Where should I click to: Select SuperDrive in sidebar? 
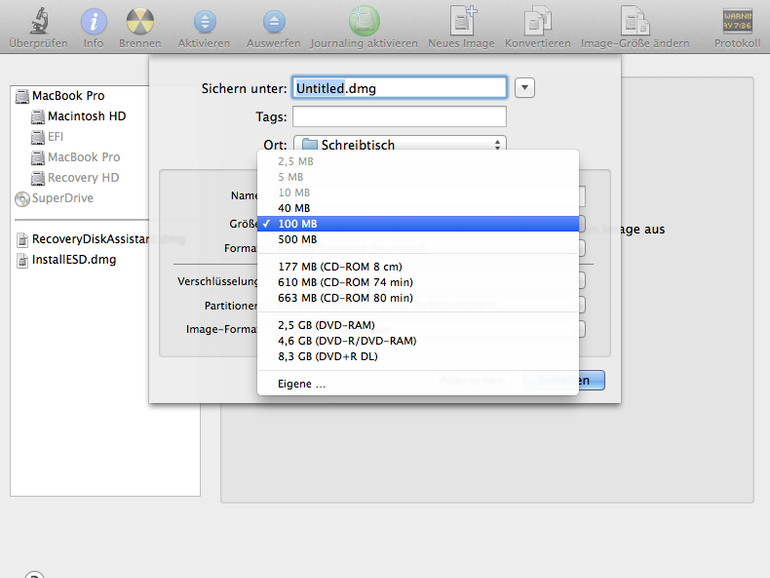coord(62,198)
